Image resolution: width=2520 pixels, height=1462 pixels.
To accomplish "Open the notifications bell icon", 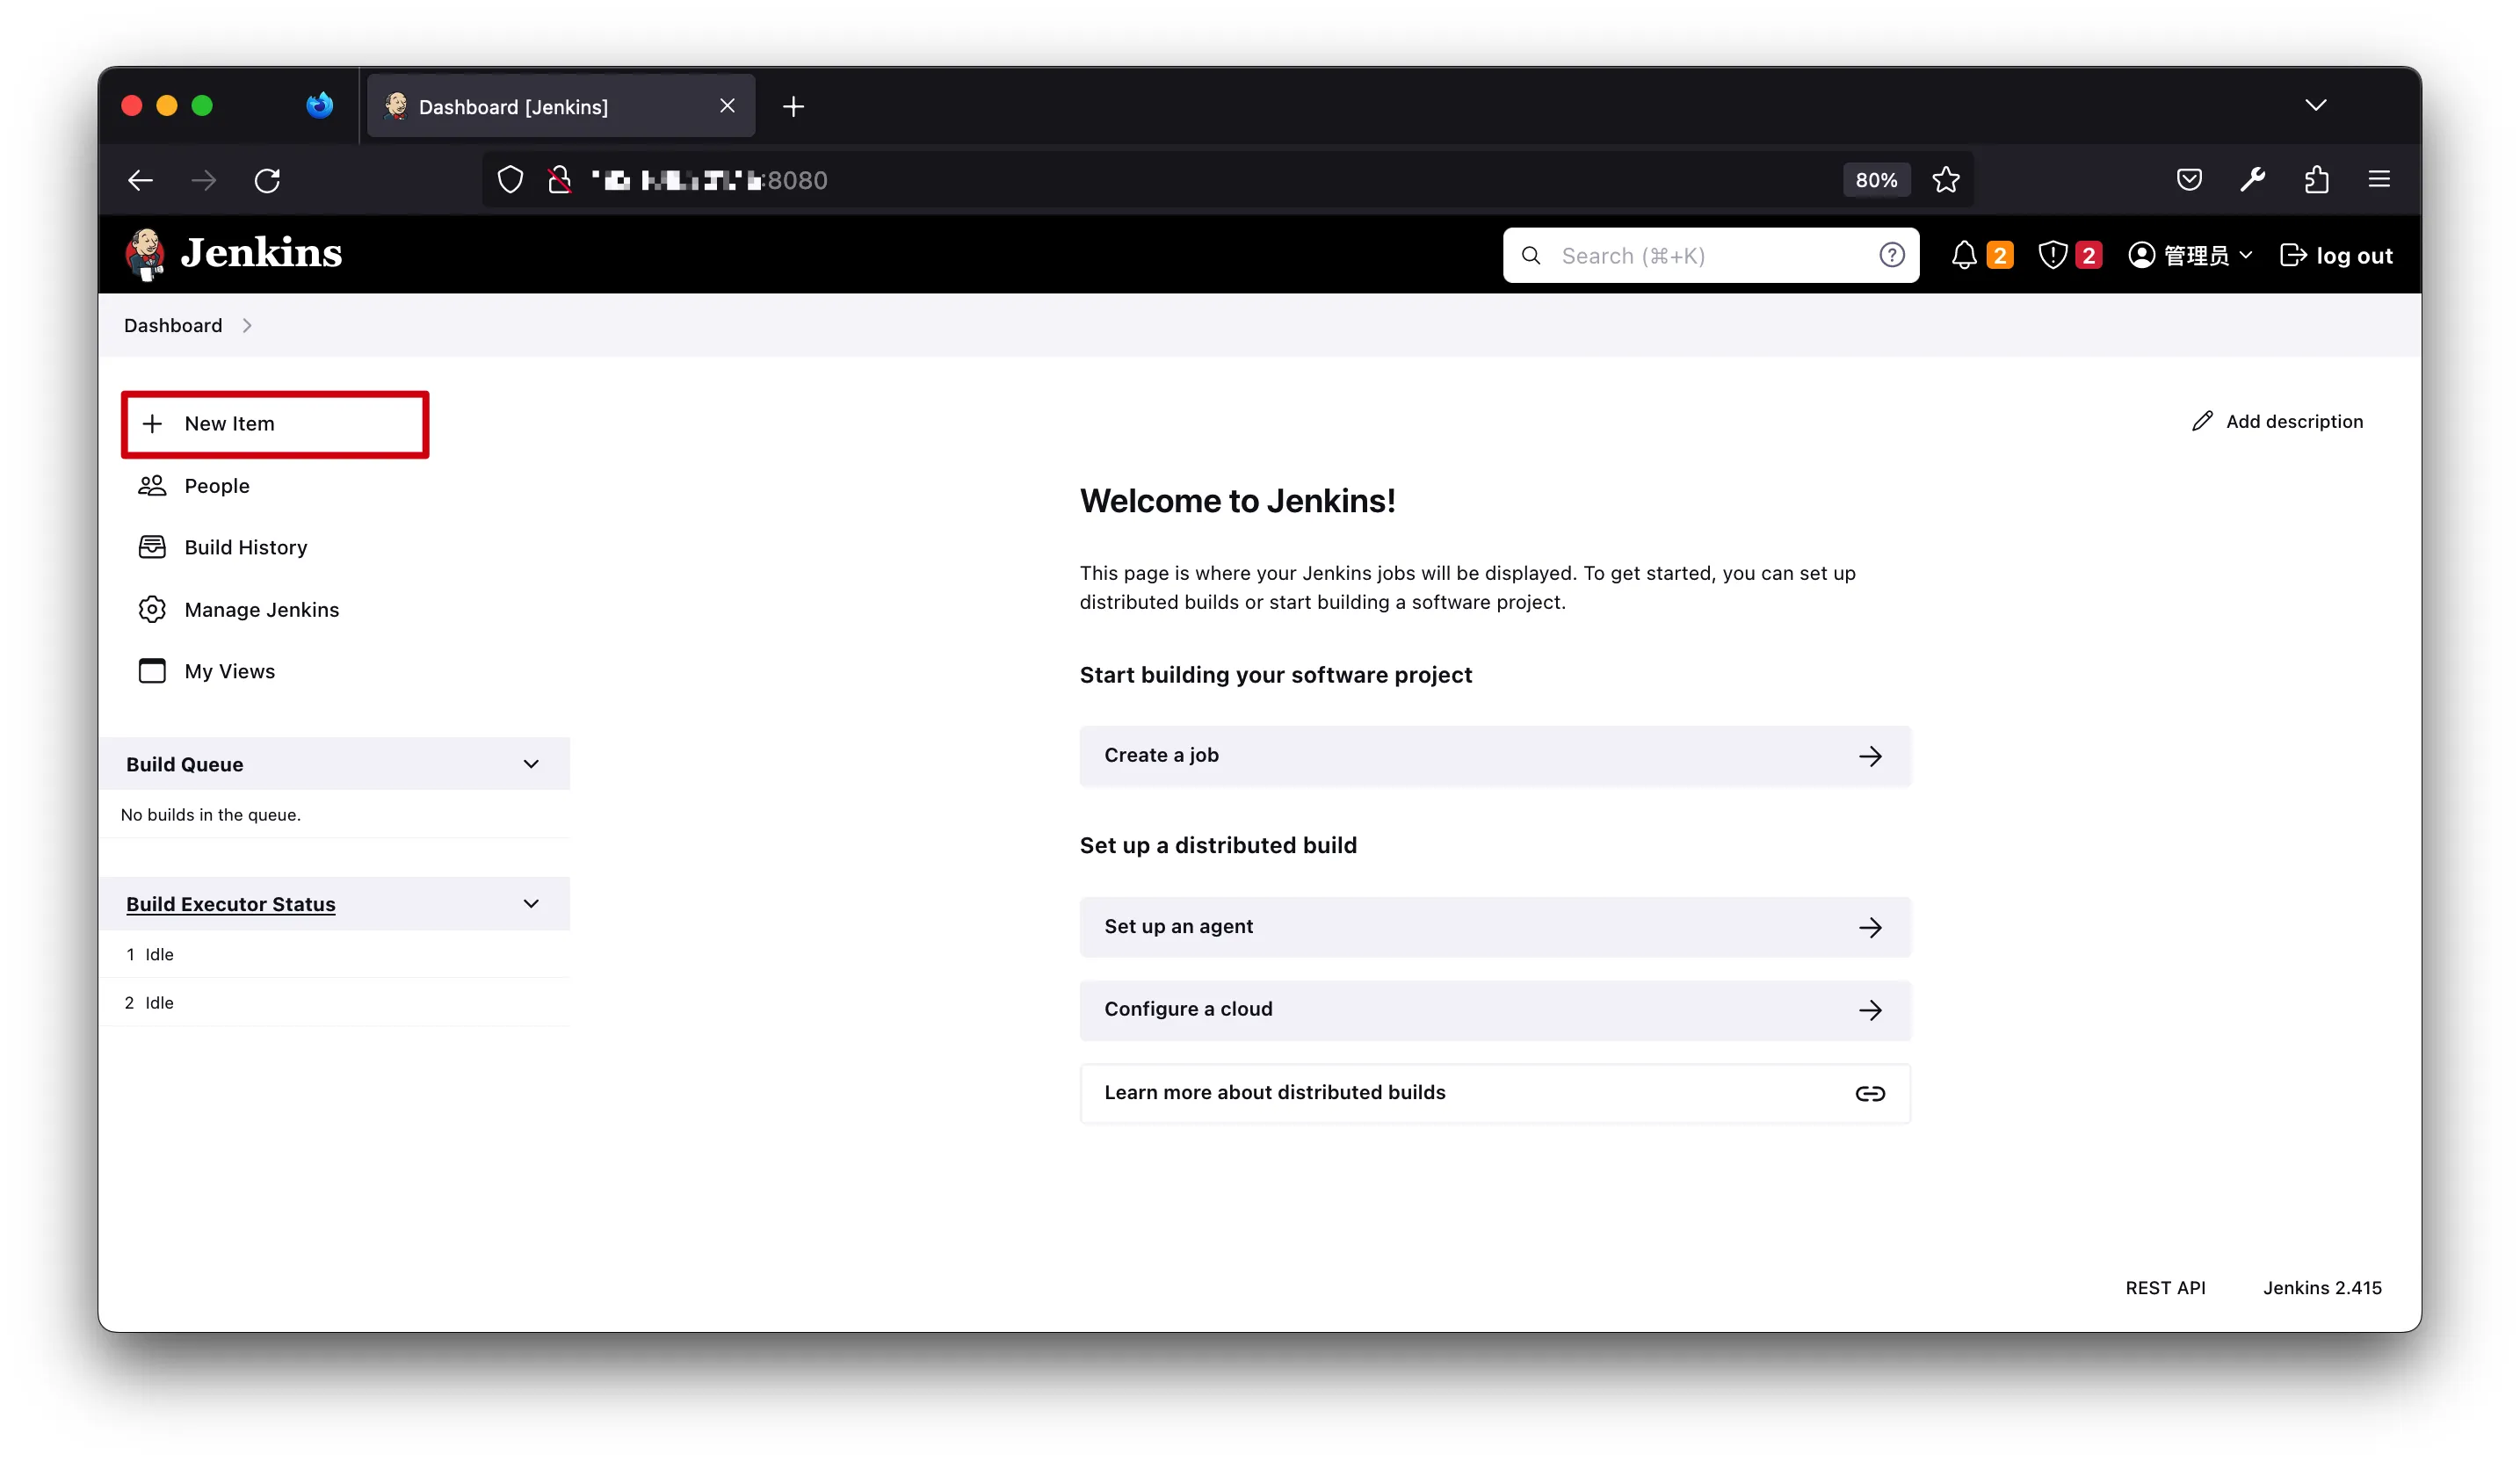I will pos(1964,255).
